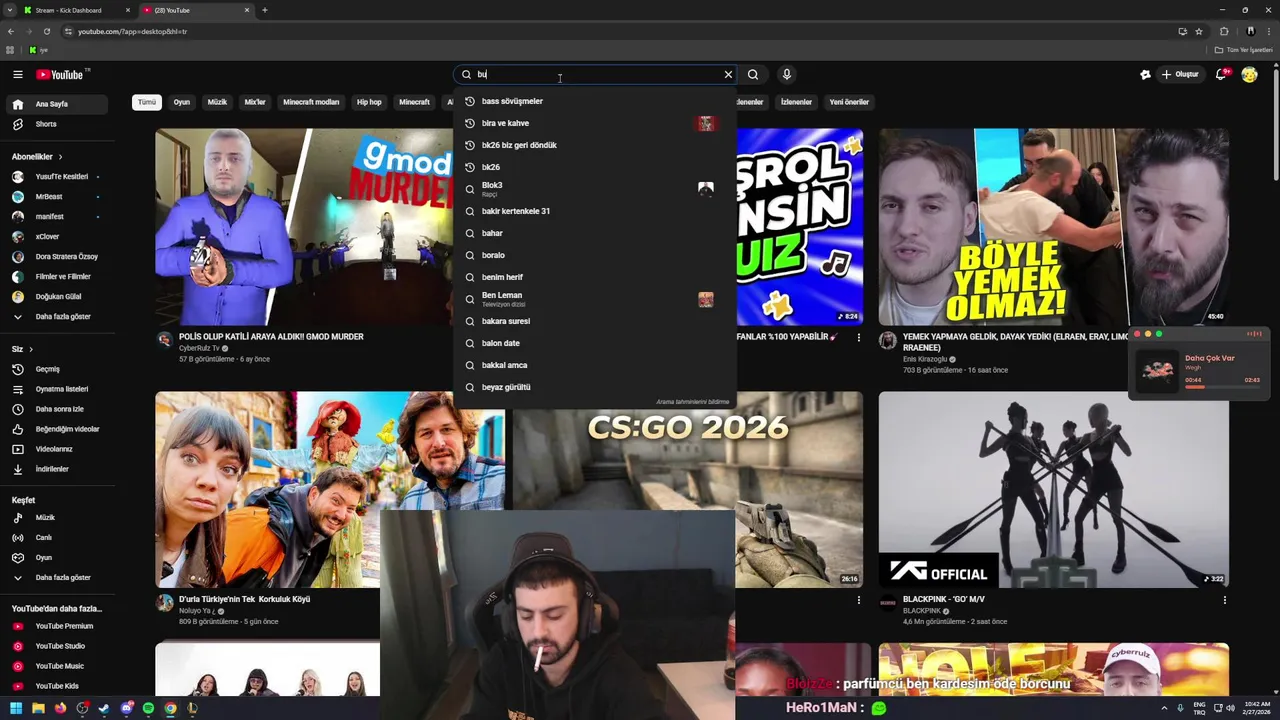
Task: Click the magnifier search button
Action: [753, 74]
